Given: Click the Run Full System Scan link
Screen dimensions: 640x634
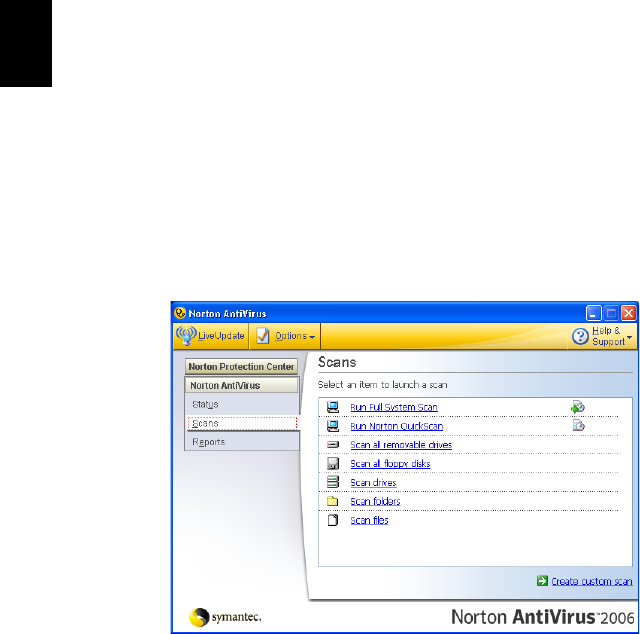Looking at the screenshot, I should tap(394, 407).
